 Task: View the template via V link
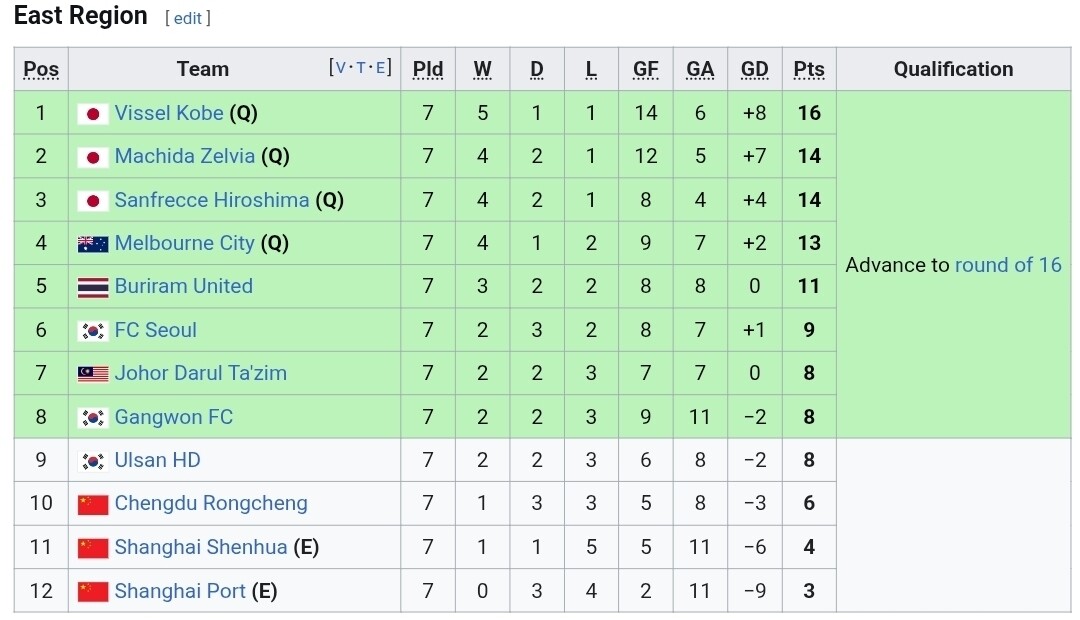coord(341,68)
